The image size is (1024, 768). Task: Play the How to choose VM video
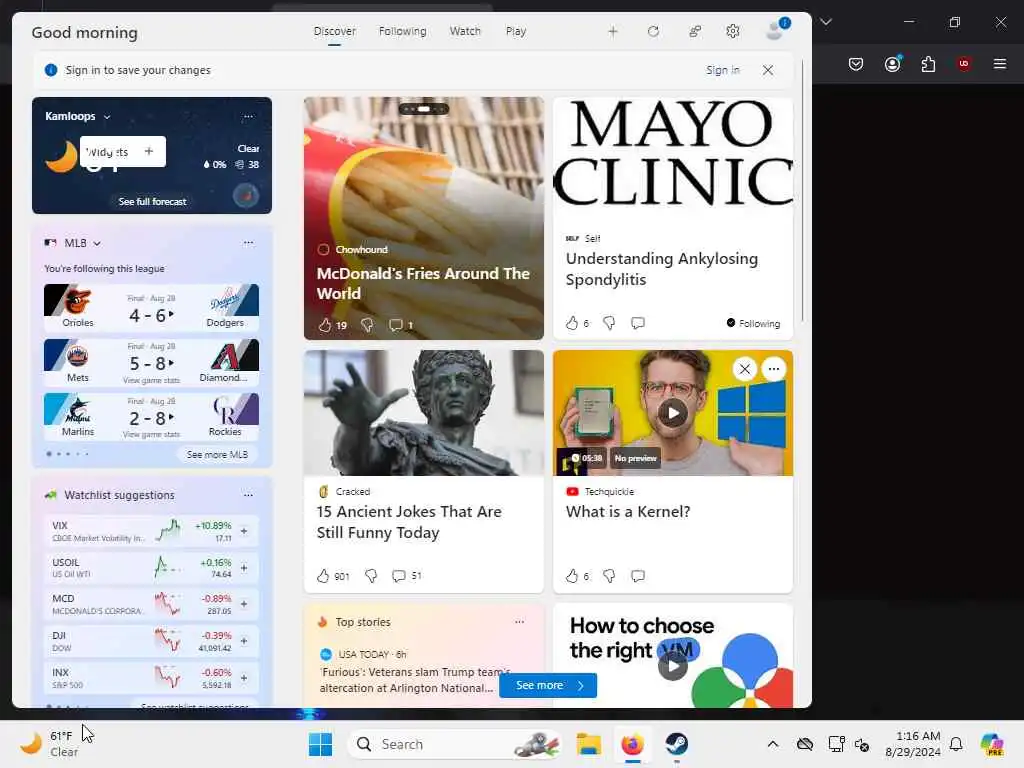(673, 666)
